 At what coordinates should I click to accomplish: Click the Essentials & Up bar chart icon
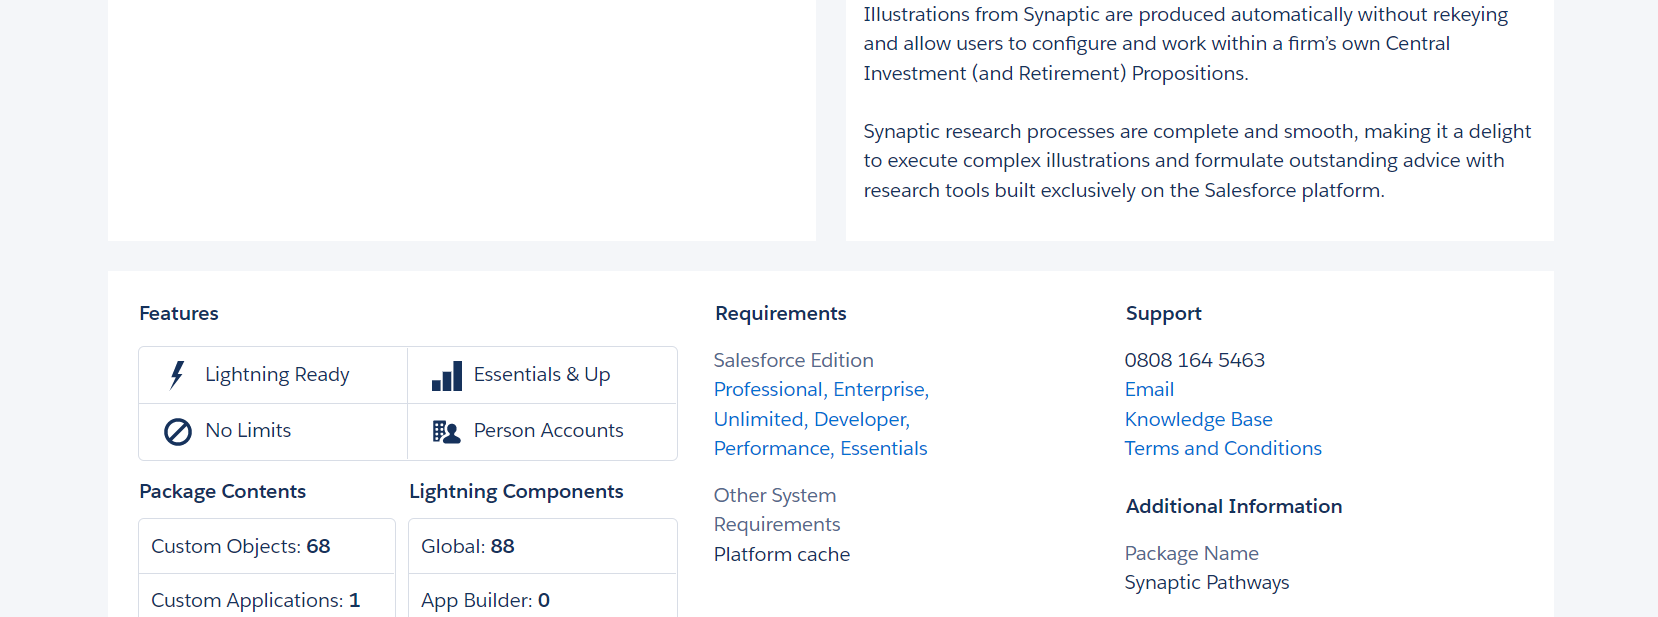click(447, 376)
